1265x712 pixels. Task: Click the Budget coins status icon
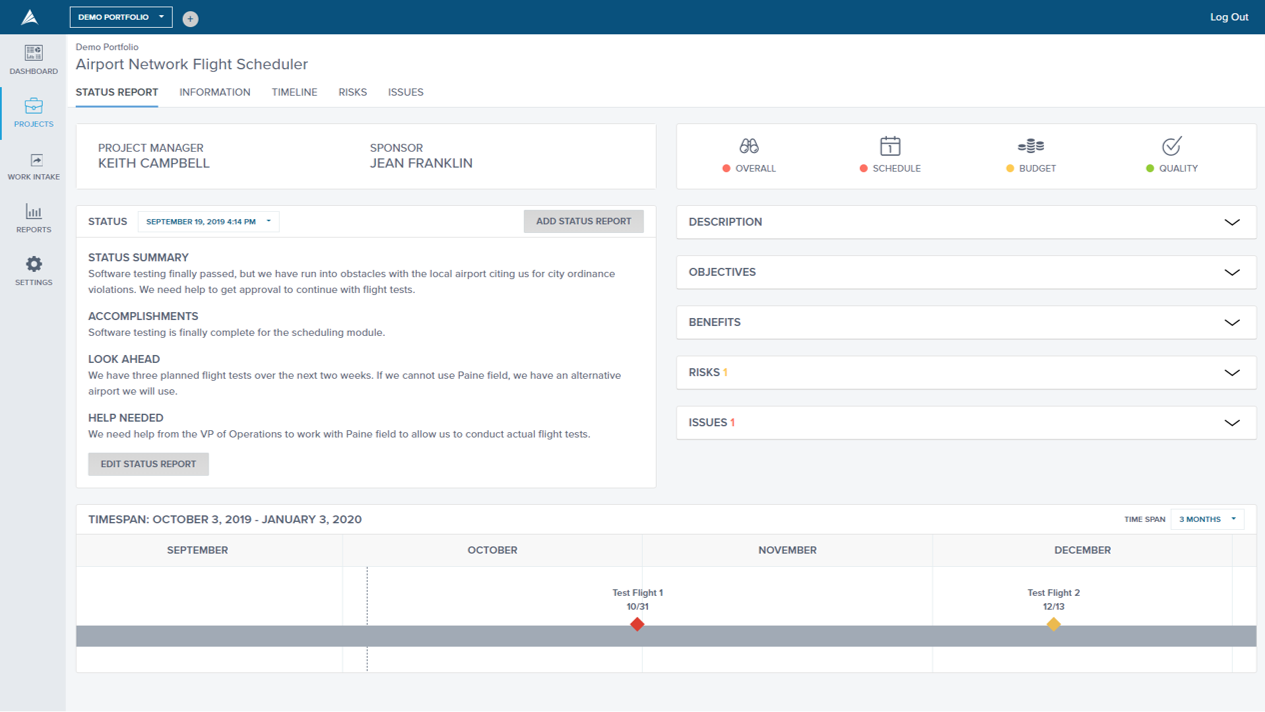(x=1031, y=146)
